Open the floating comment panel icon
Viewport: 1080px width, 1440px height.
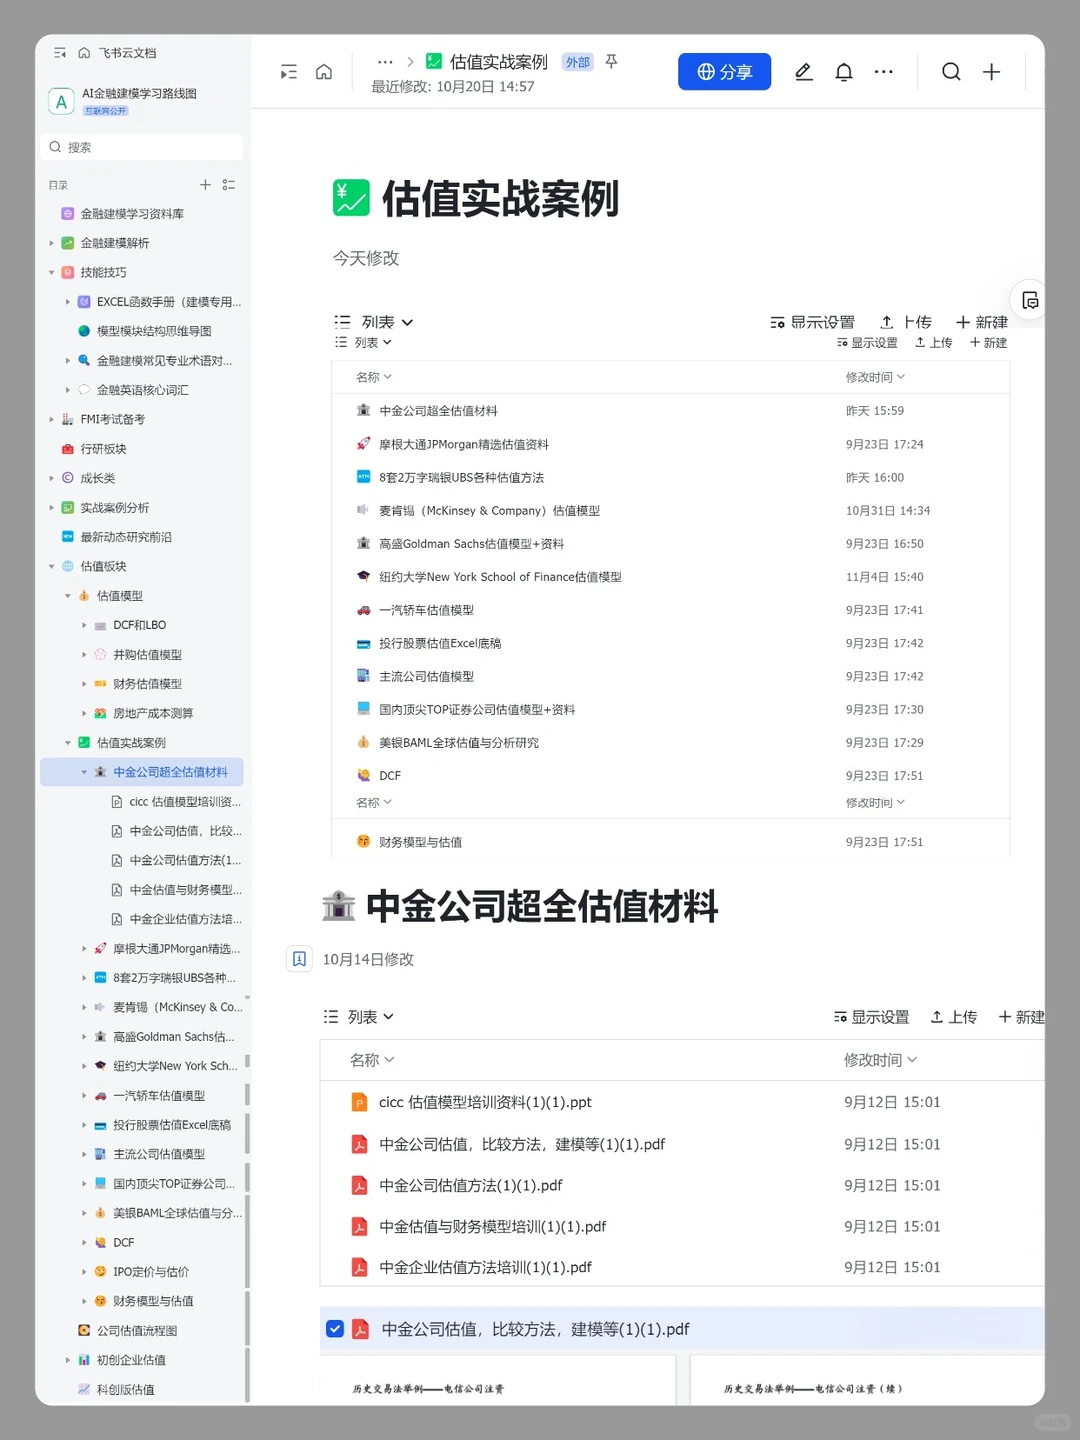1030,301
